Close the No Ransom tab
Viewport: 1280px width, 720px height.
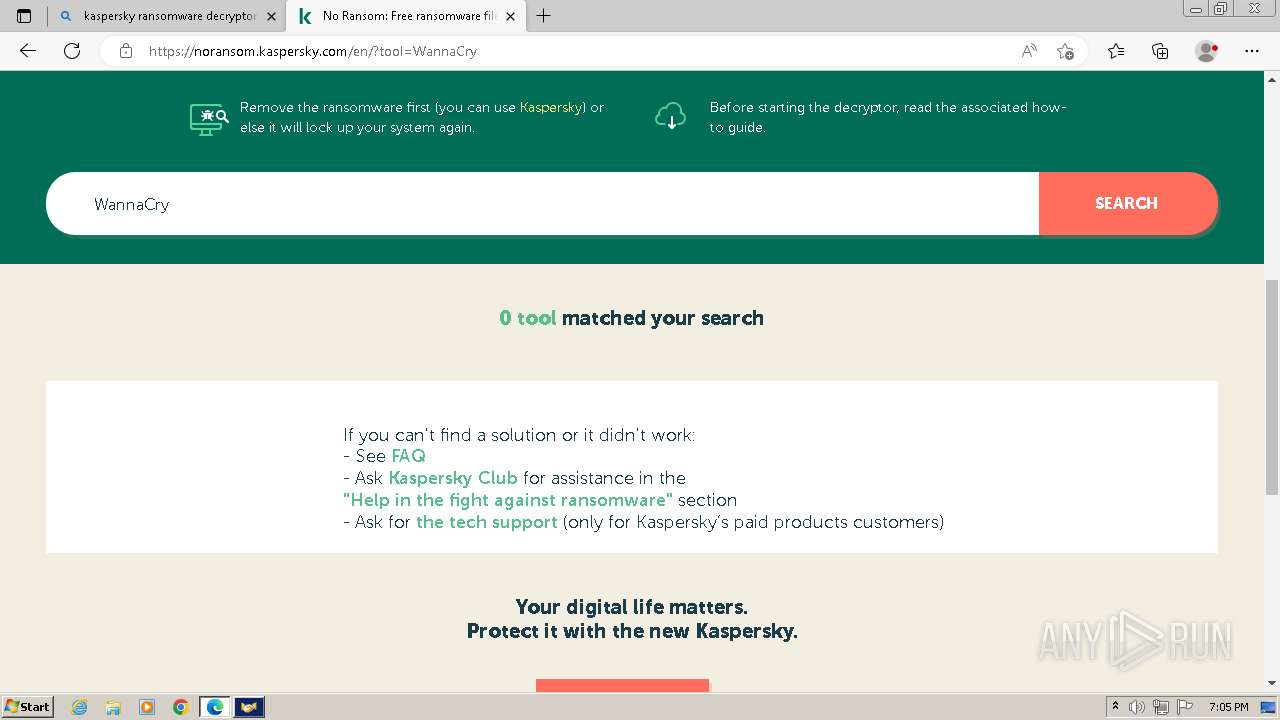coord(510,16)
